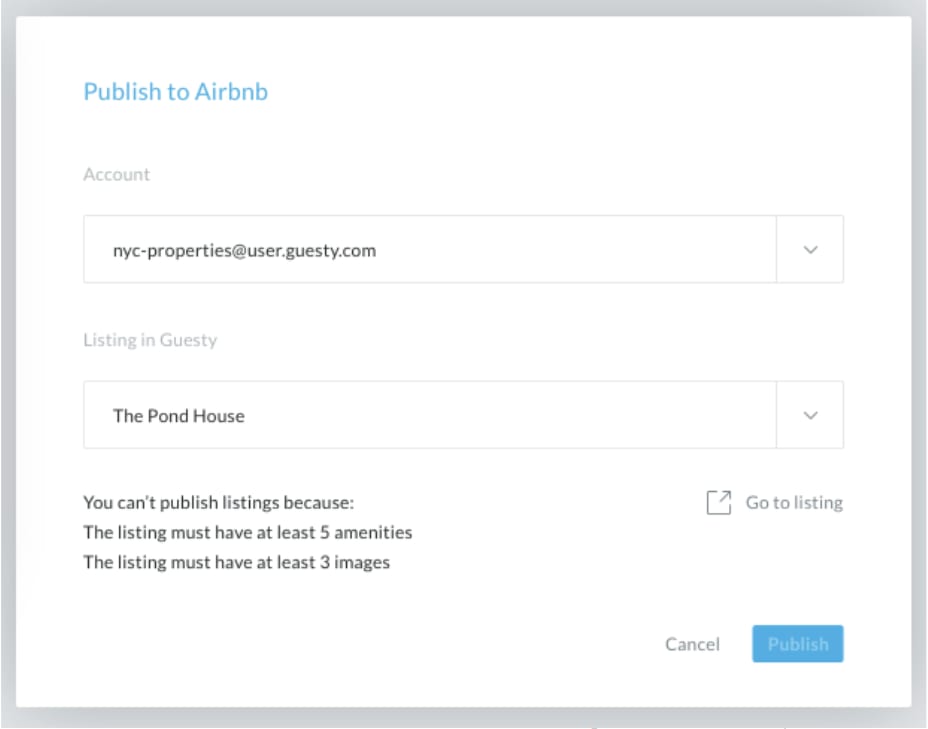
Task: Open The Pond House listing selector
Action: pyautogui.click(x=463, y=415)
